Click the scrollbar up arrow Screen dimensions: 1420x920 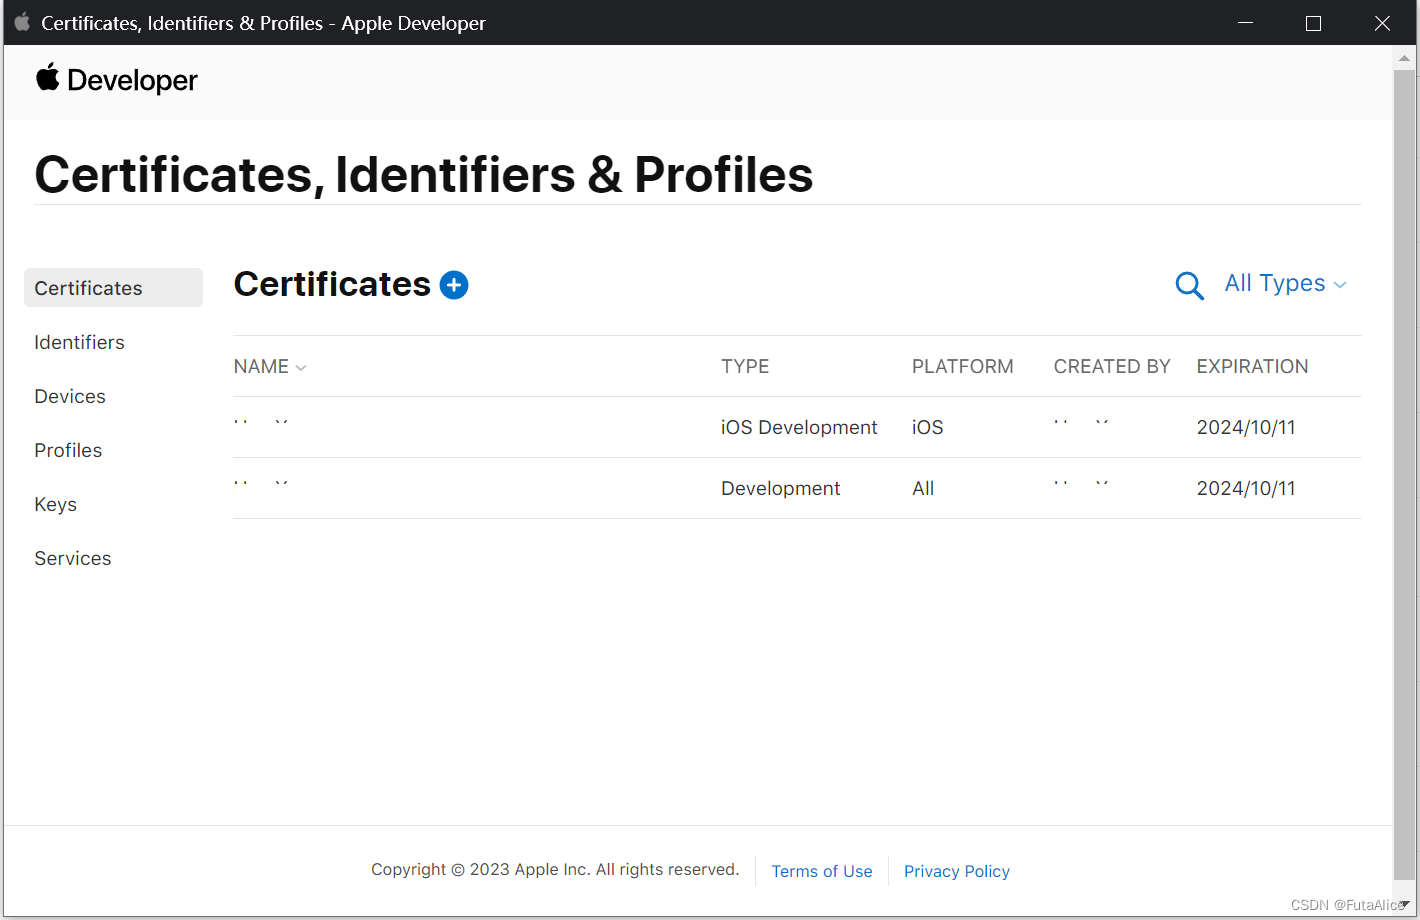click(1405, 58)
